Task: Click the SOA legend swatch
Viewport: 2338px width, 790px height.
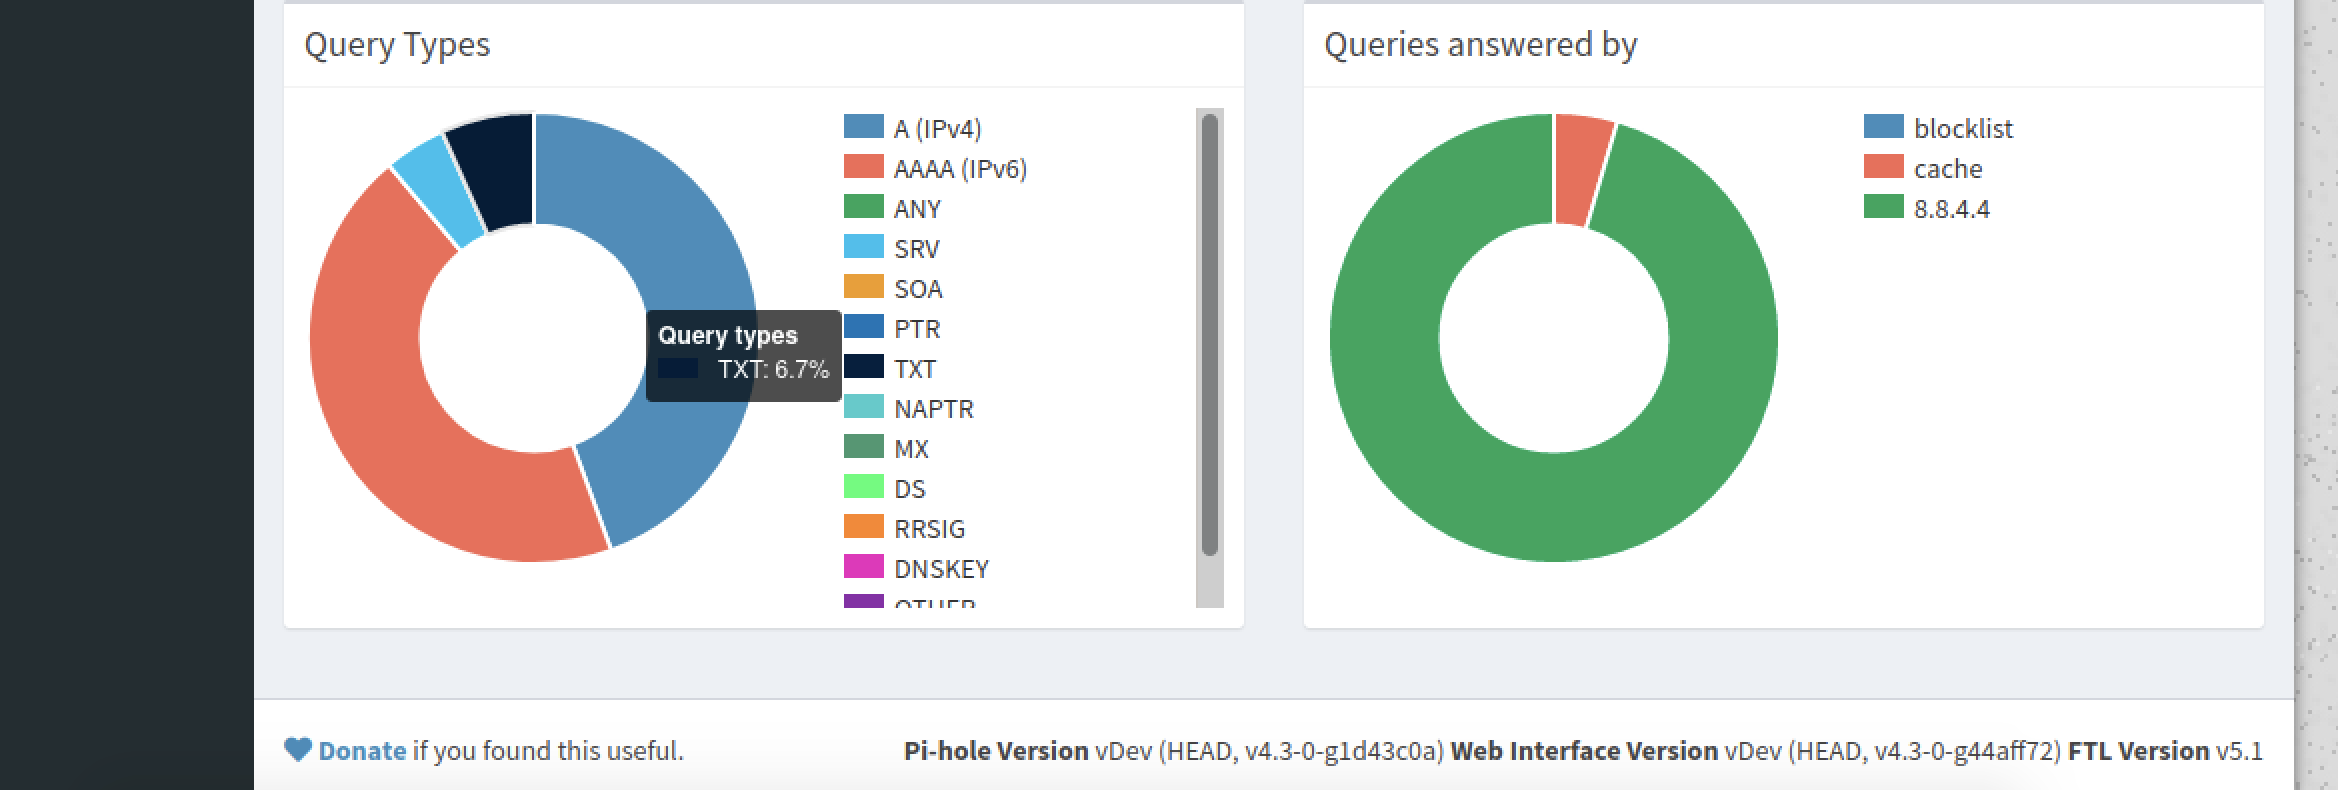Action: 864,287
